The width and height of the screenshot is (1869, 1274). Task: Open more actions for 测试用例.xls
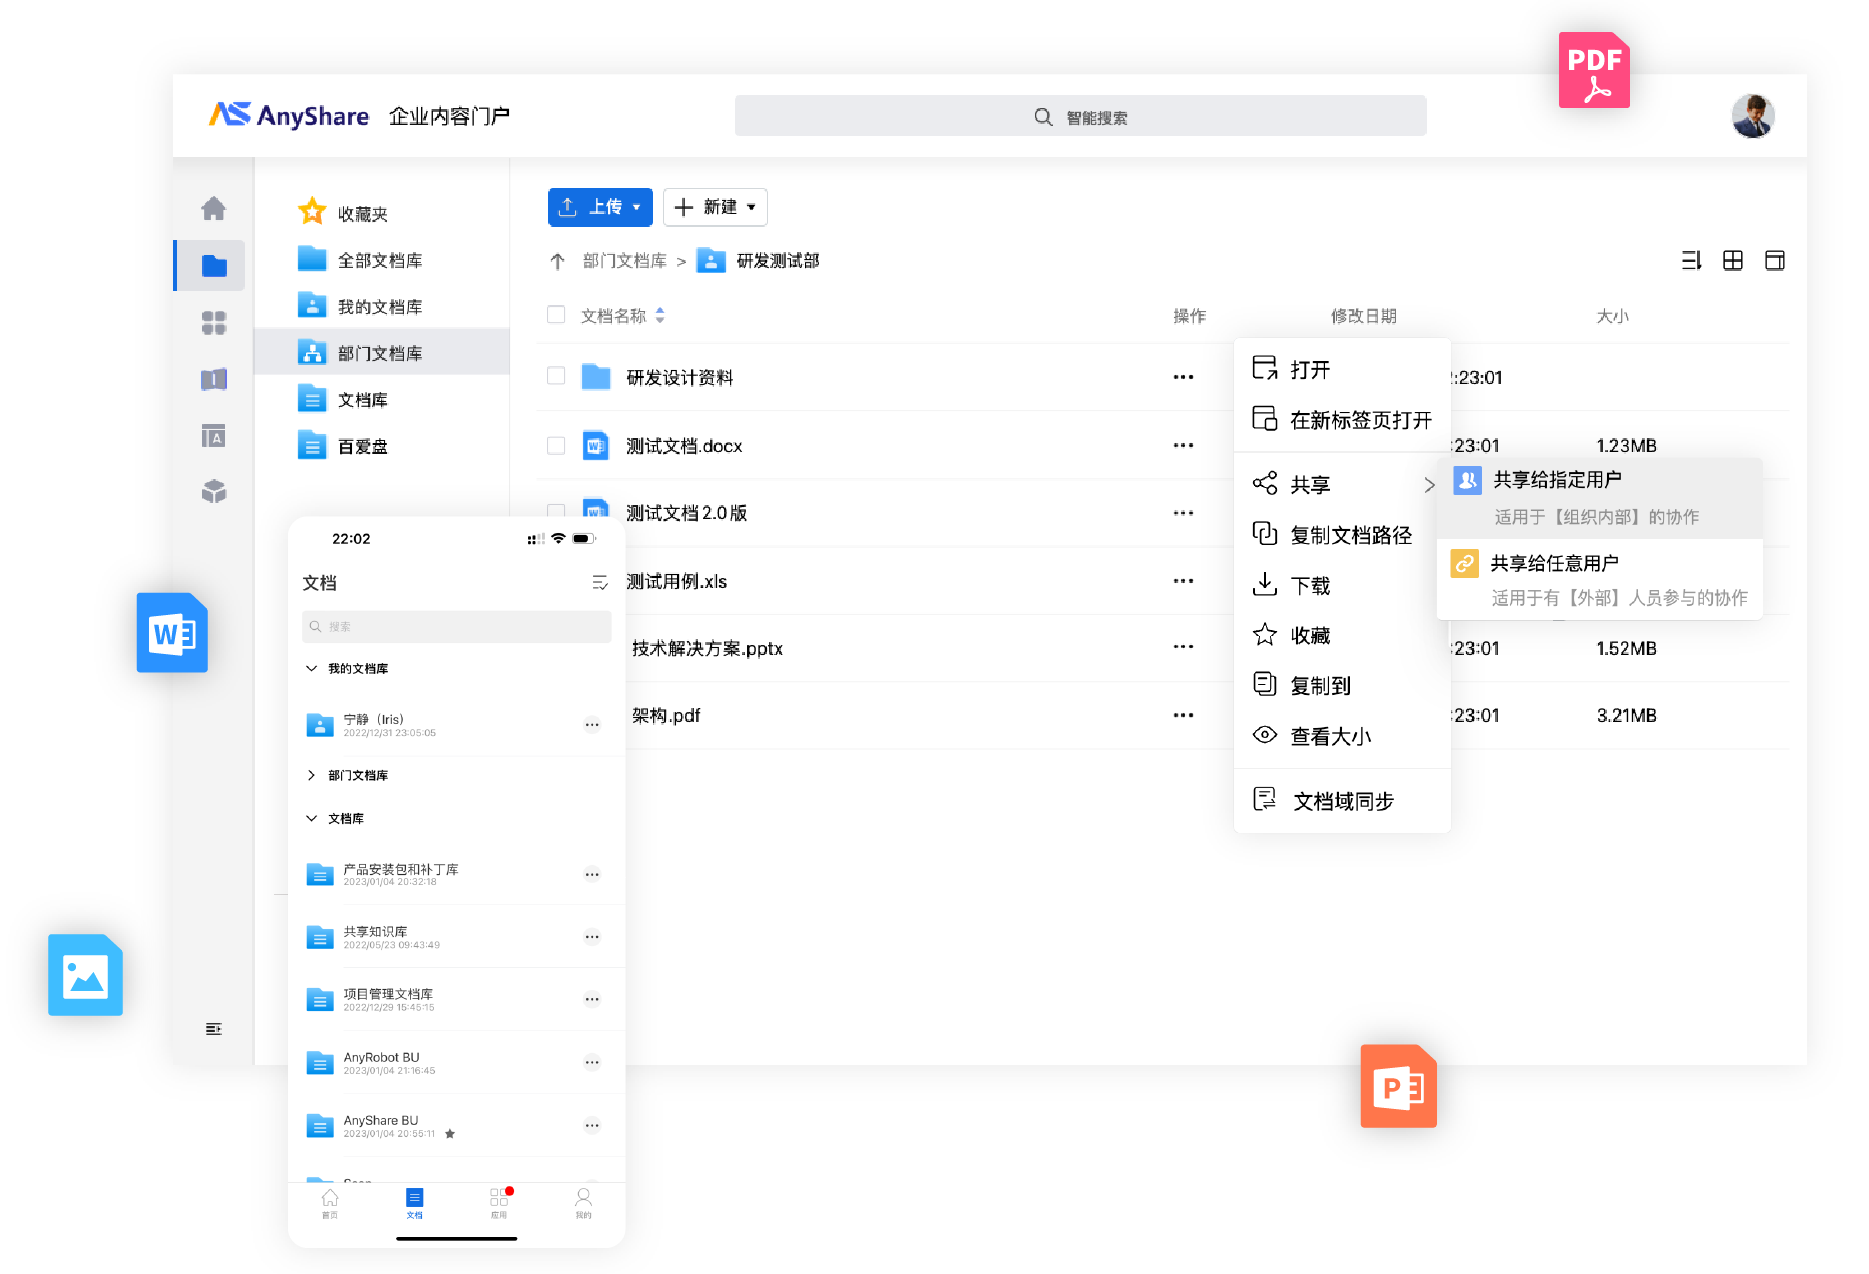pyautogui.click(x=1183, y=581)
